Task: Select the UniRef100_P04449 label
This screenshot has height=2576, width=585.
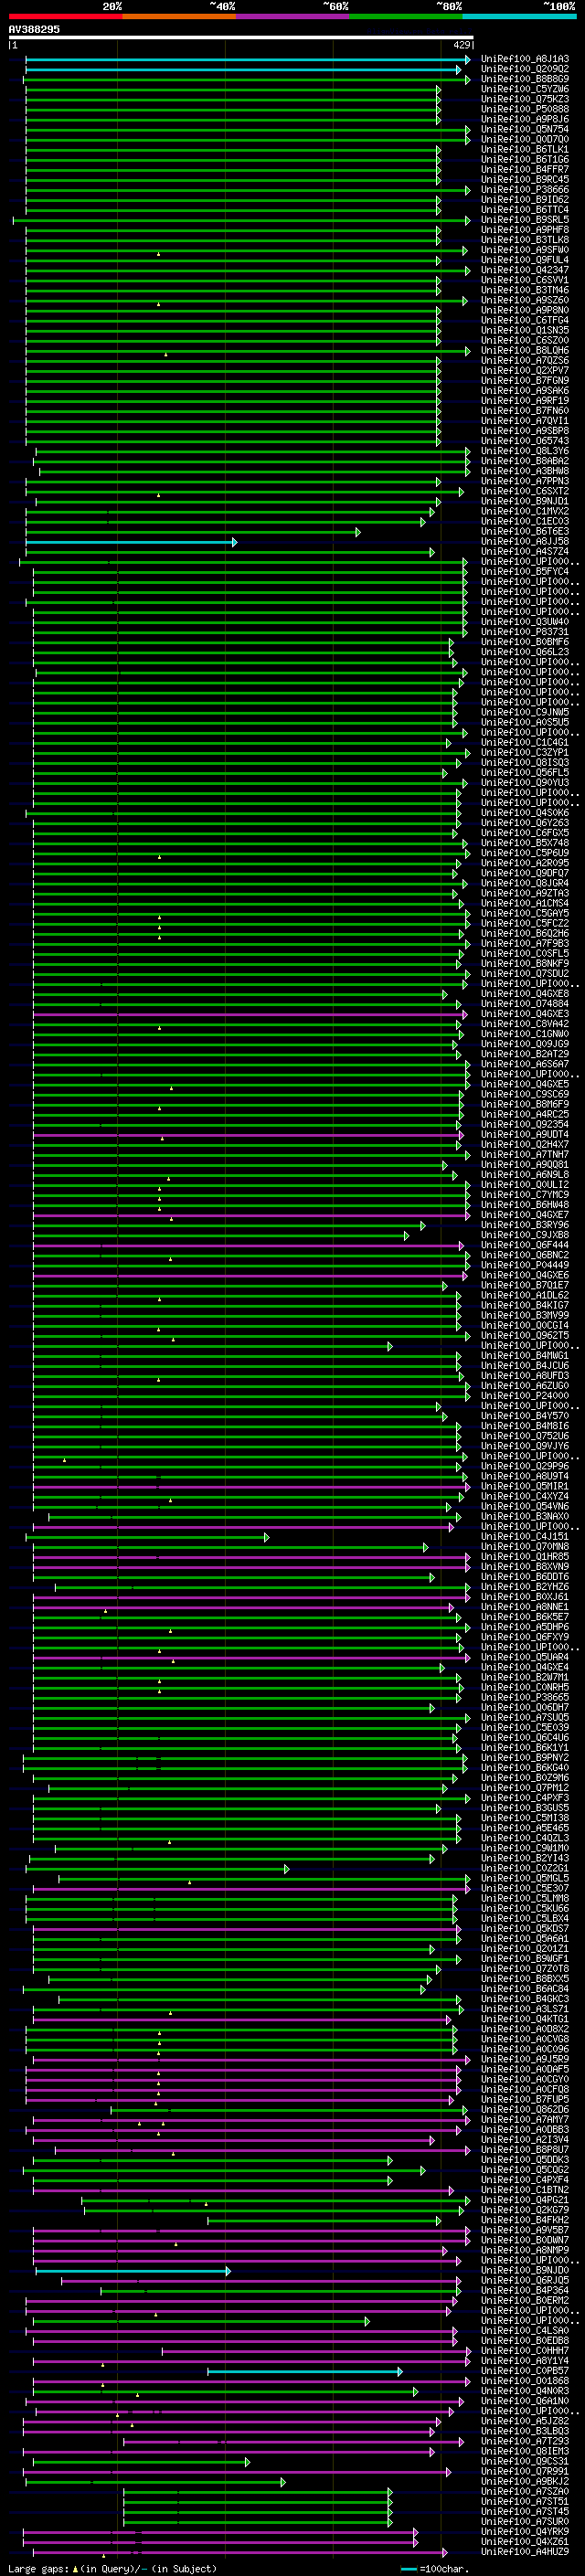Action: tap(525, 1265)
